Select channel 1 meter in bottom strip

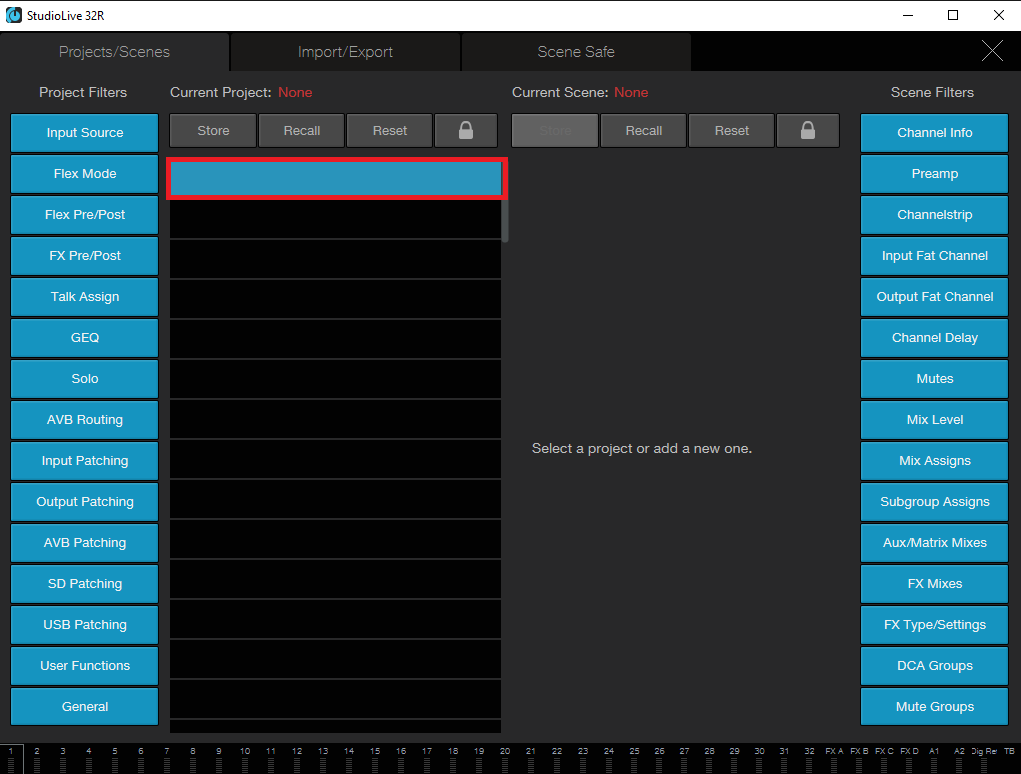11,759
